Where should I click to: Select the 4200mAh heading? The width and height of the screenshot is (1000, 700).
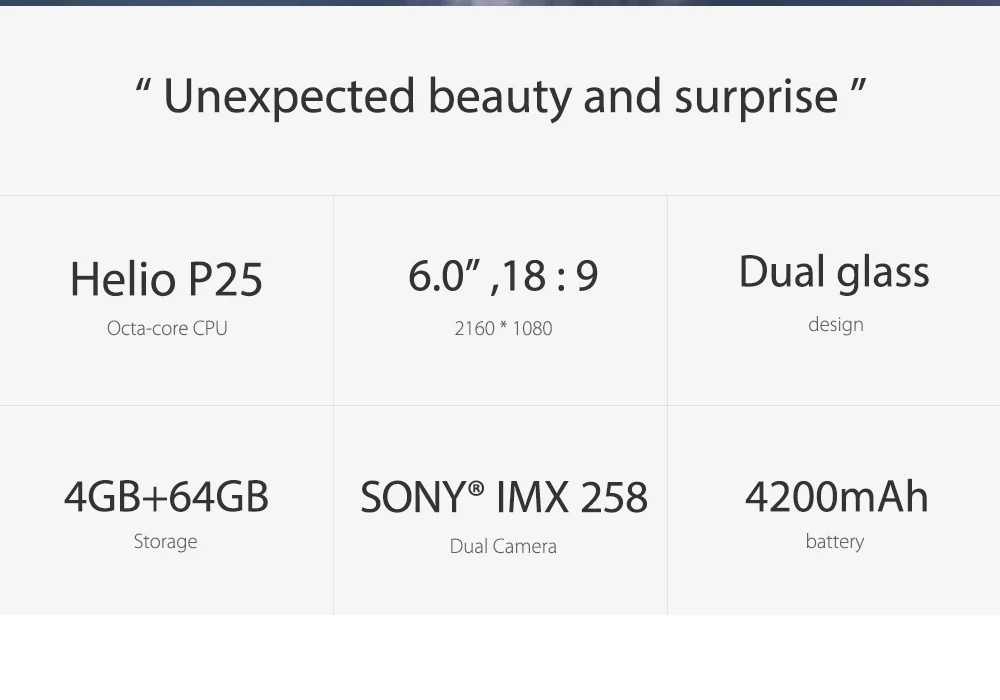coord(836,497)
